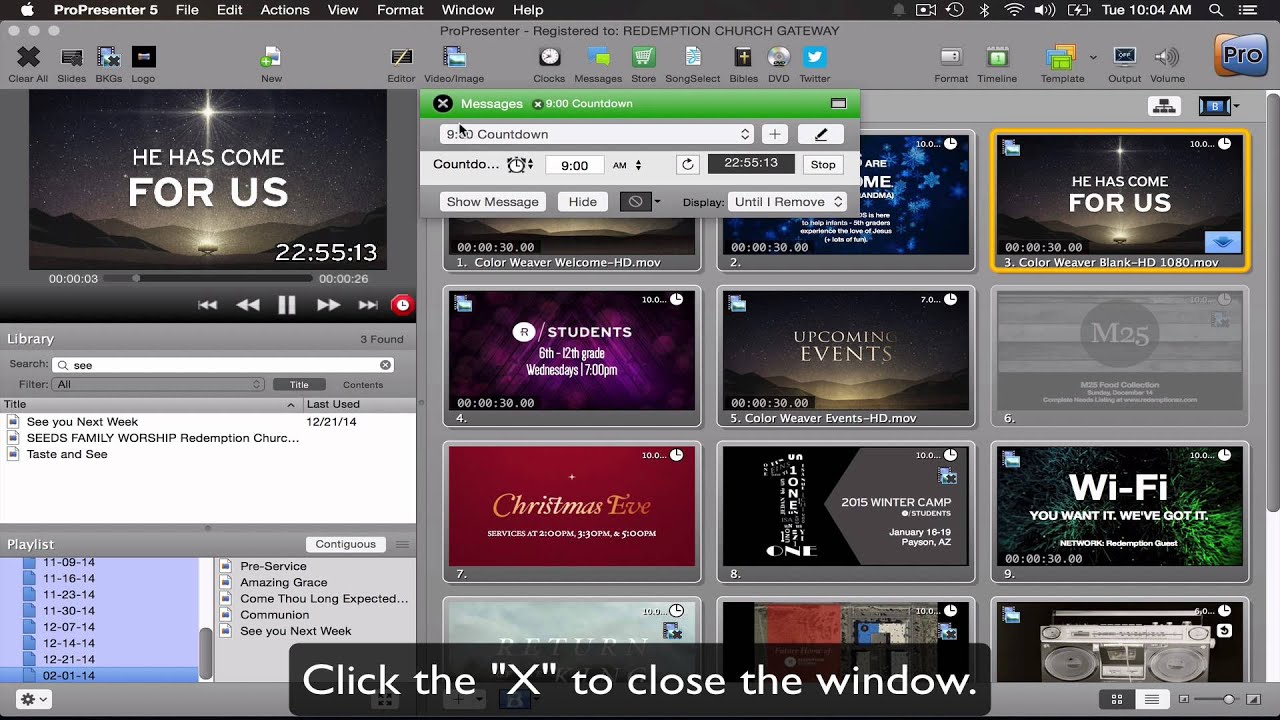The width and height of the screenshot is (1280, 720).
Task: Select the Contents search filter
Action: tap(363, 384)
